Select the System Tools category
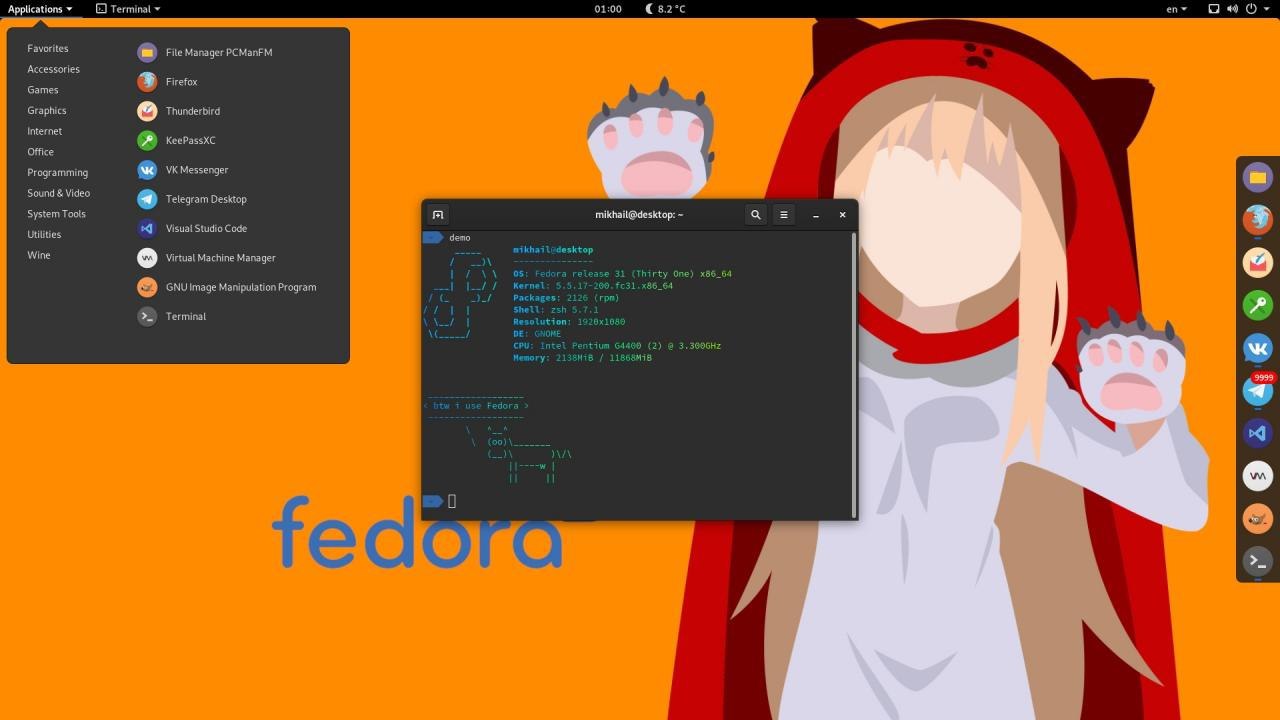The height and width of the screenshot is (720, 1280). click(57, 214)
